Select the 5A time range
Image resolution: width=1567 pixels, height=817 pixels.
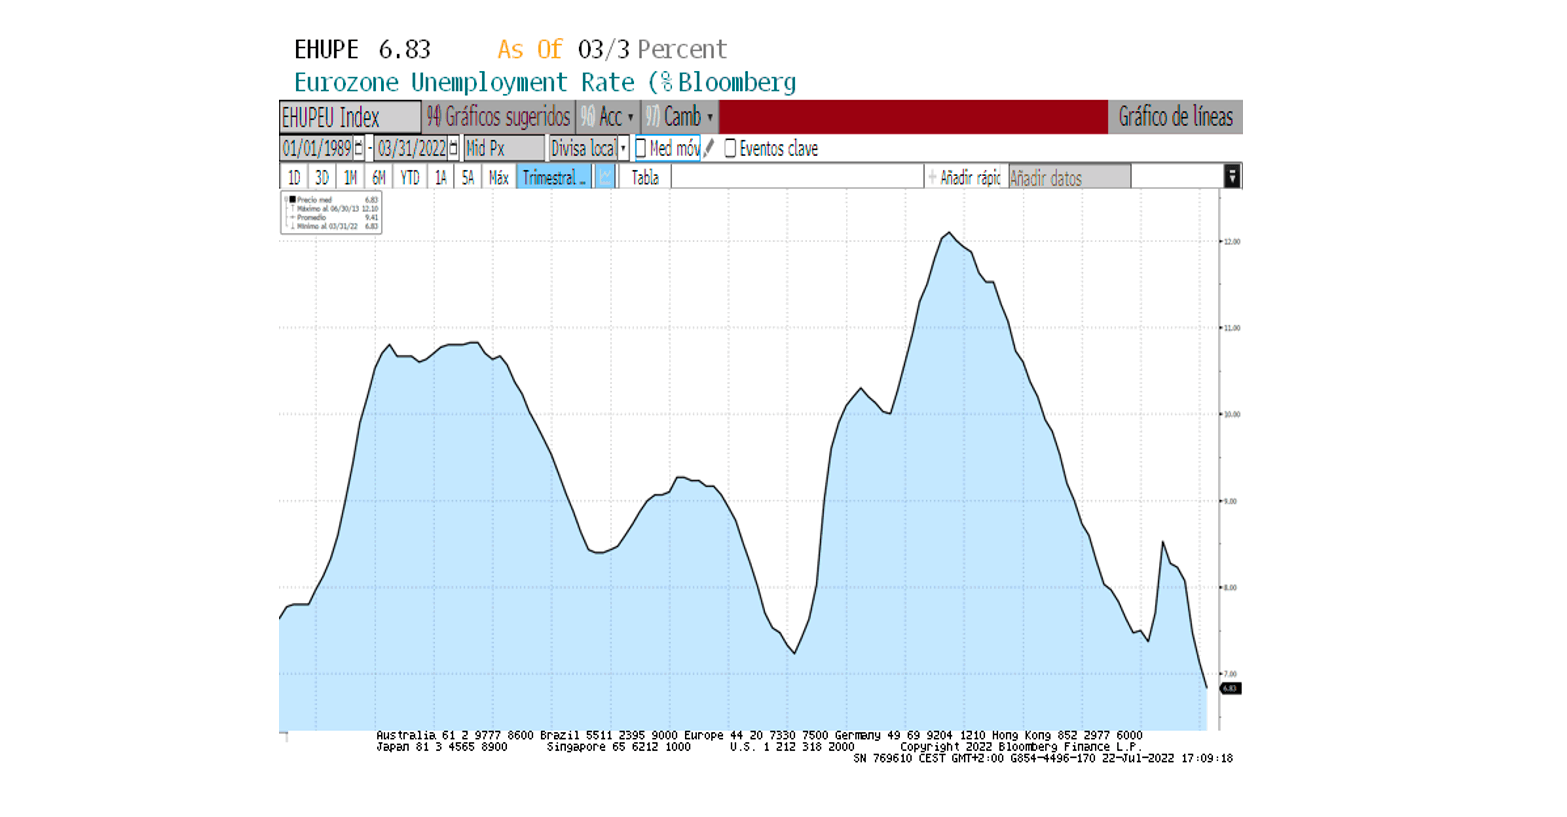click(468, 177)
